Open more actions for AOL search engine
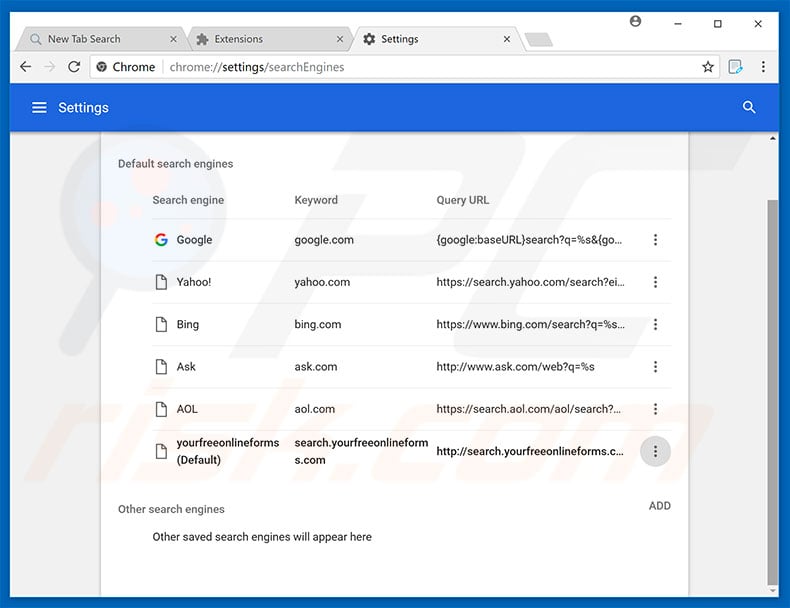Screen dimensions: 790x608 point(655,409)
